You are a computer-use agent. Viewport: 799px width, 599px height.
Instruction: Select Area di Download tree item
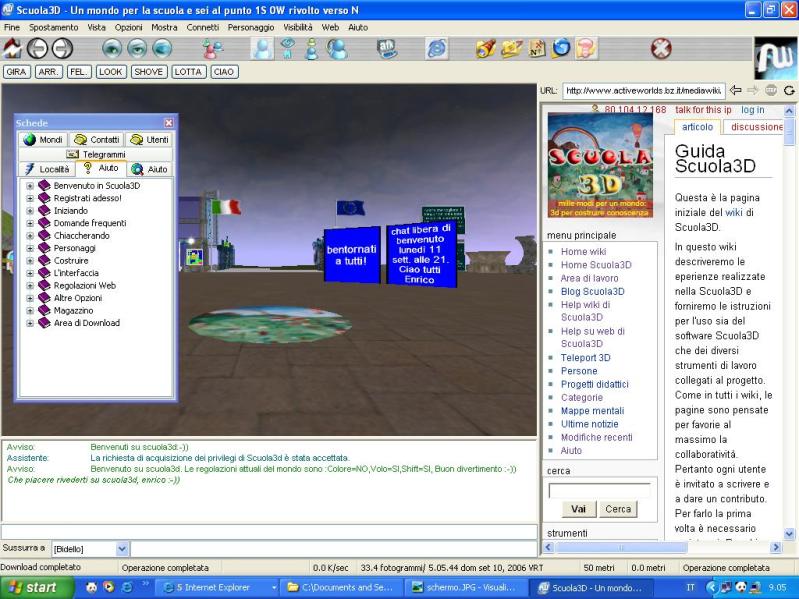pyautogui.click(x=87, y=323)
